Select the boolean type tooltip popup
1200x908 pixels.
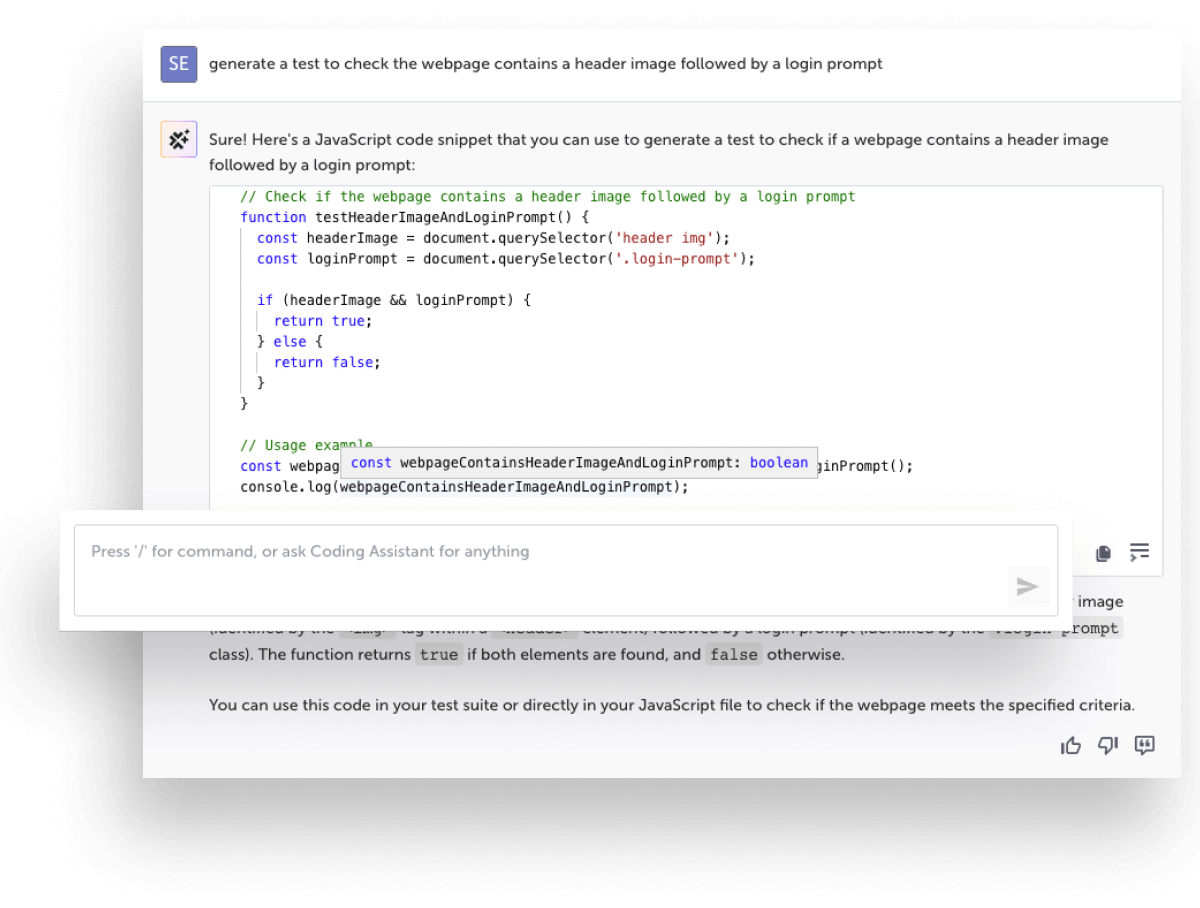(779, 462)
